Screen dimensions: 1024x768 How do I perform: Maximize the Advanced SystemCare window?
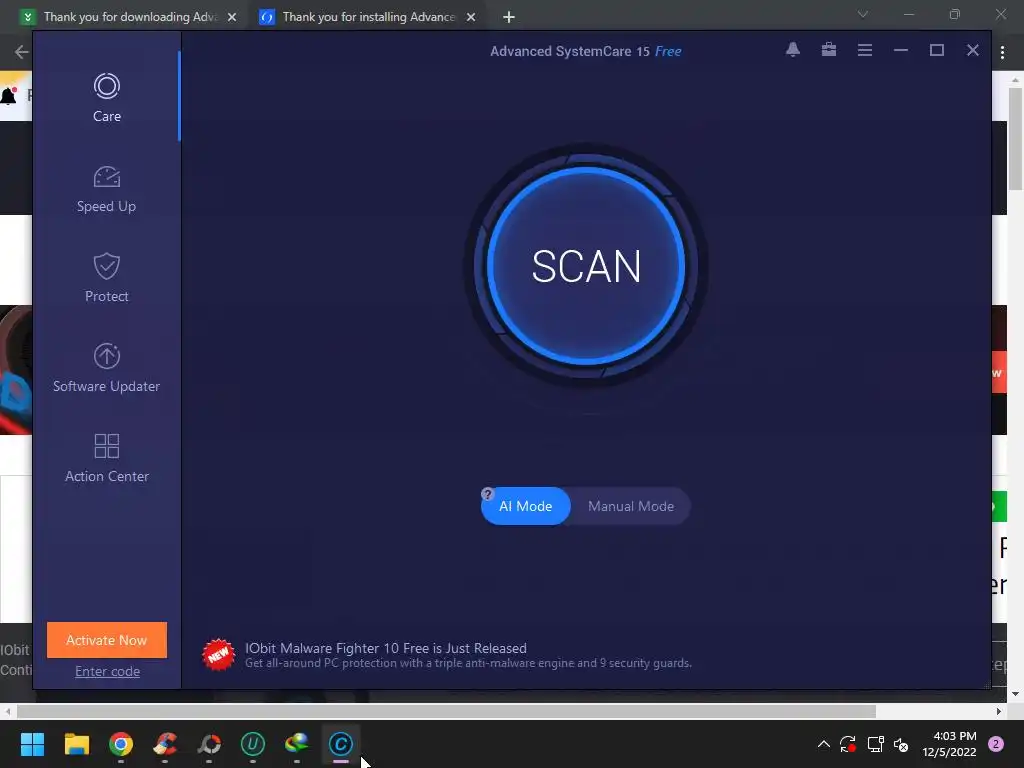tap(936, 50)
